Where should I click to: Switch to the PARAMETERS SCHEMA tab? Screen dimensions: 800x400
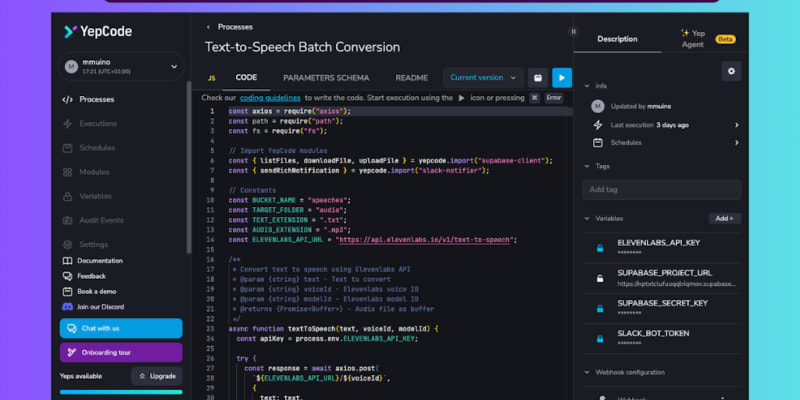[x=326, y=77]
